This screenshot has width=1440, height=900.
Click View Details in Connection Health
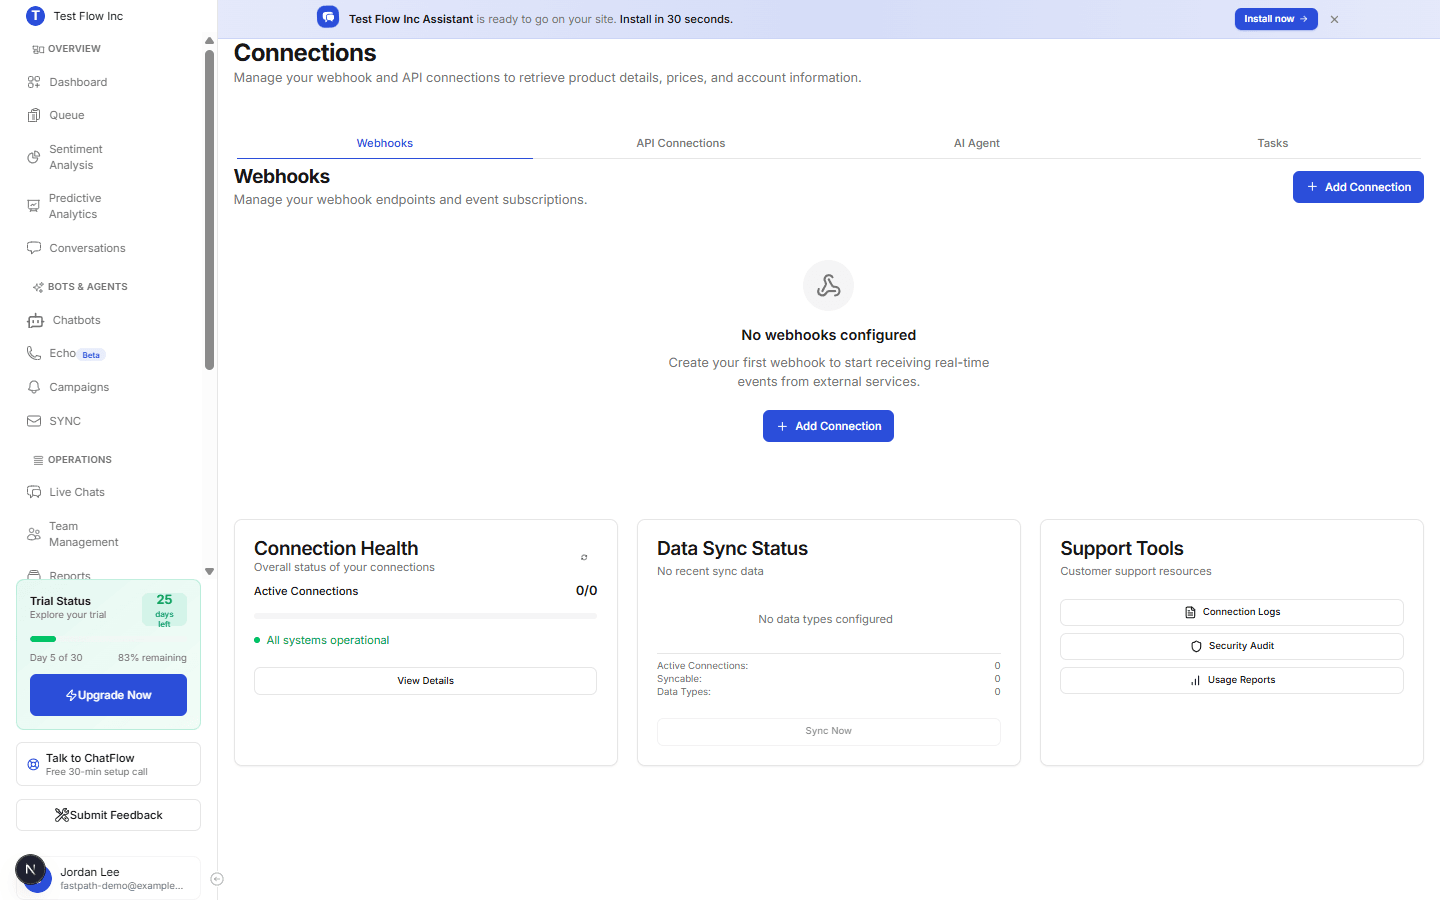click(x=425, y=681)
